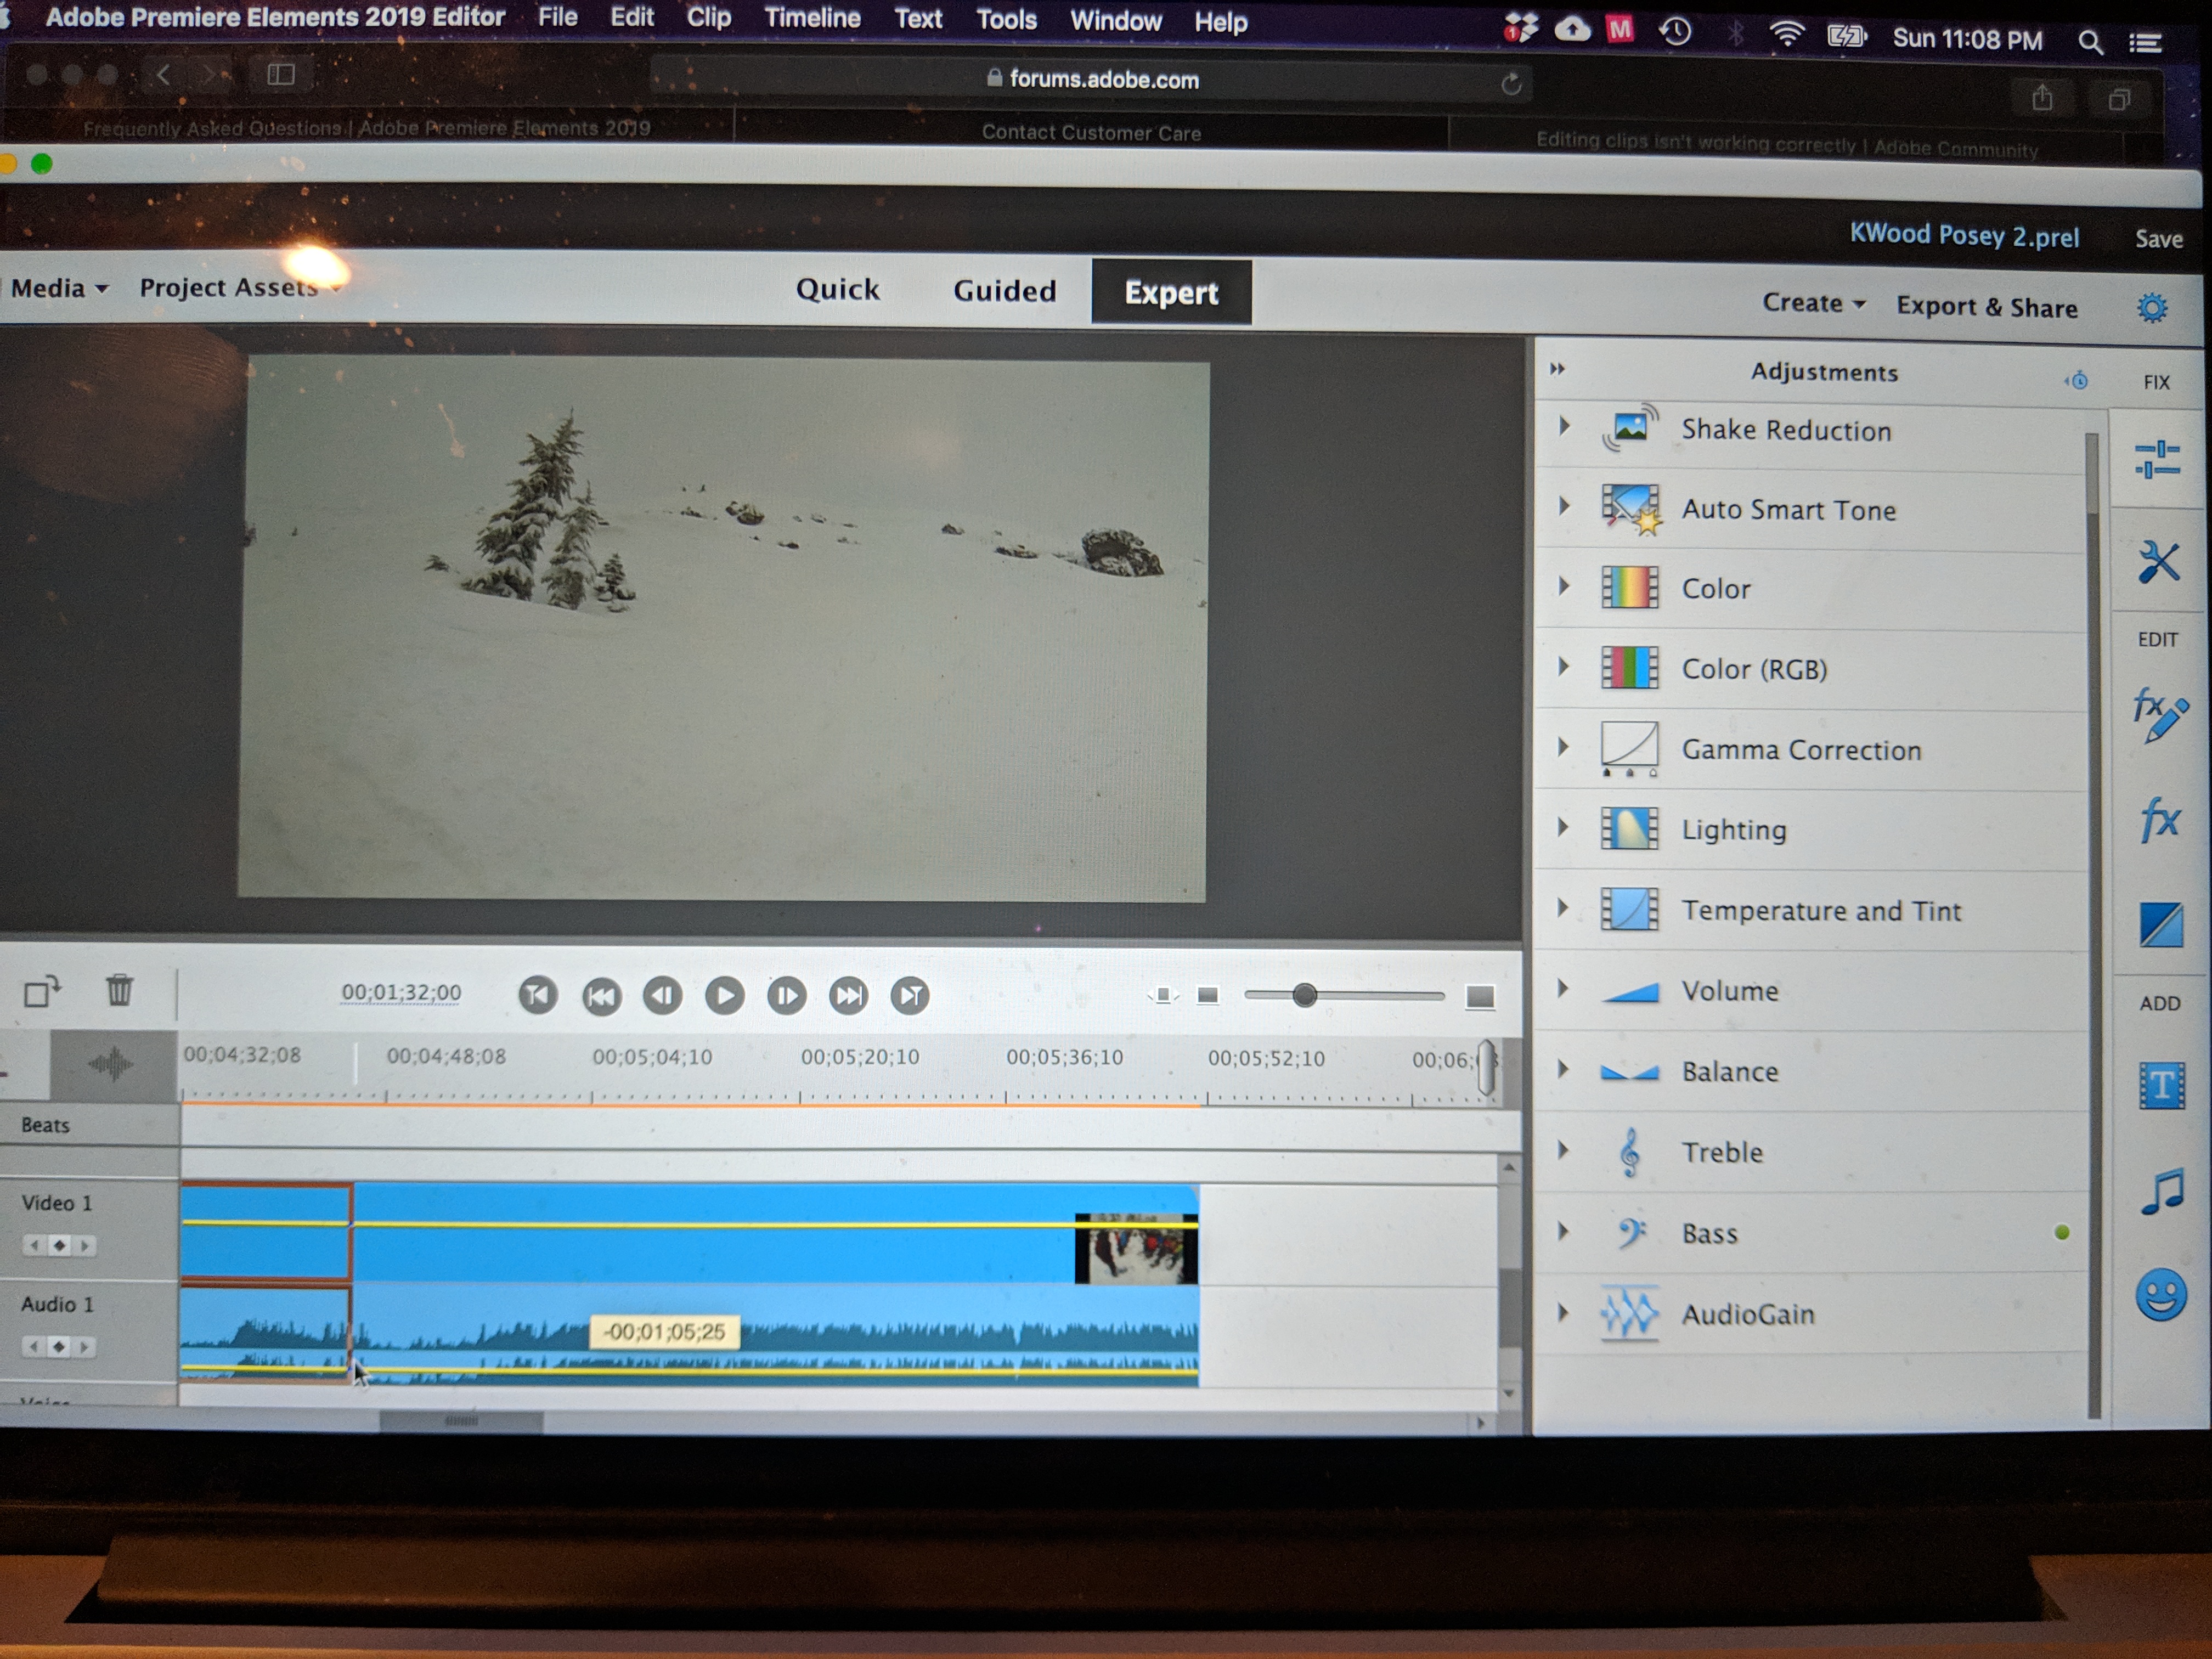2212x1659 pixels.
Task: Open the Tools menu
Action: click(x=1006, y=20)
